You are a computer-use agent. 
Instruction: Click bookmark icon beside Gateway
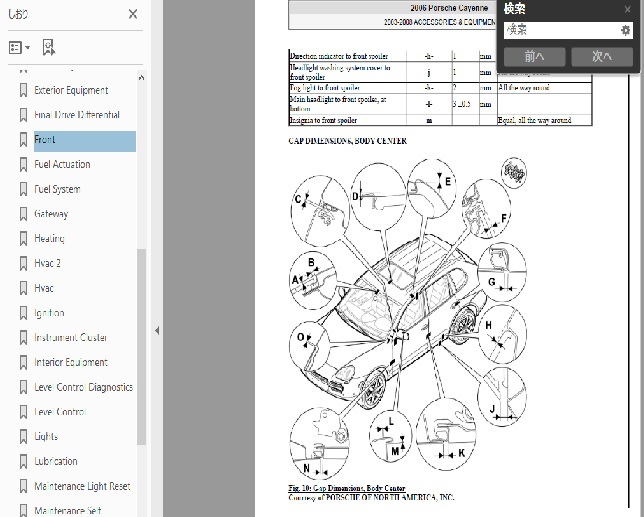pos(23,214)
